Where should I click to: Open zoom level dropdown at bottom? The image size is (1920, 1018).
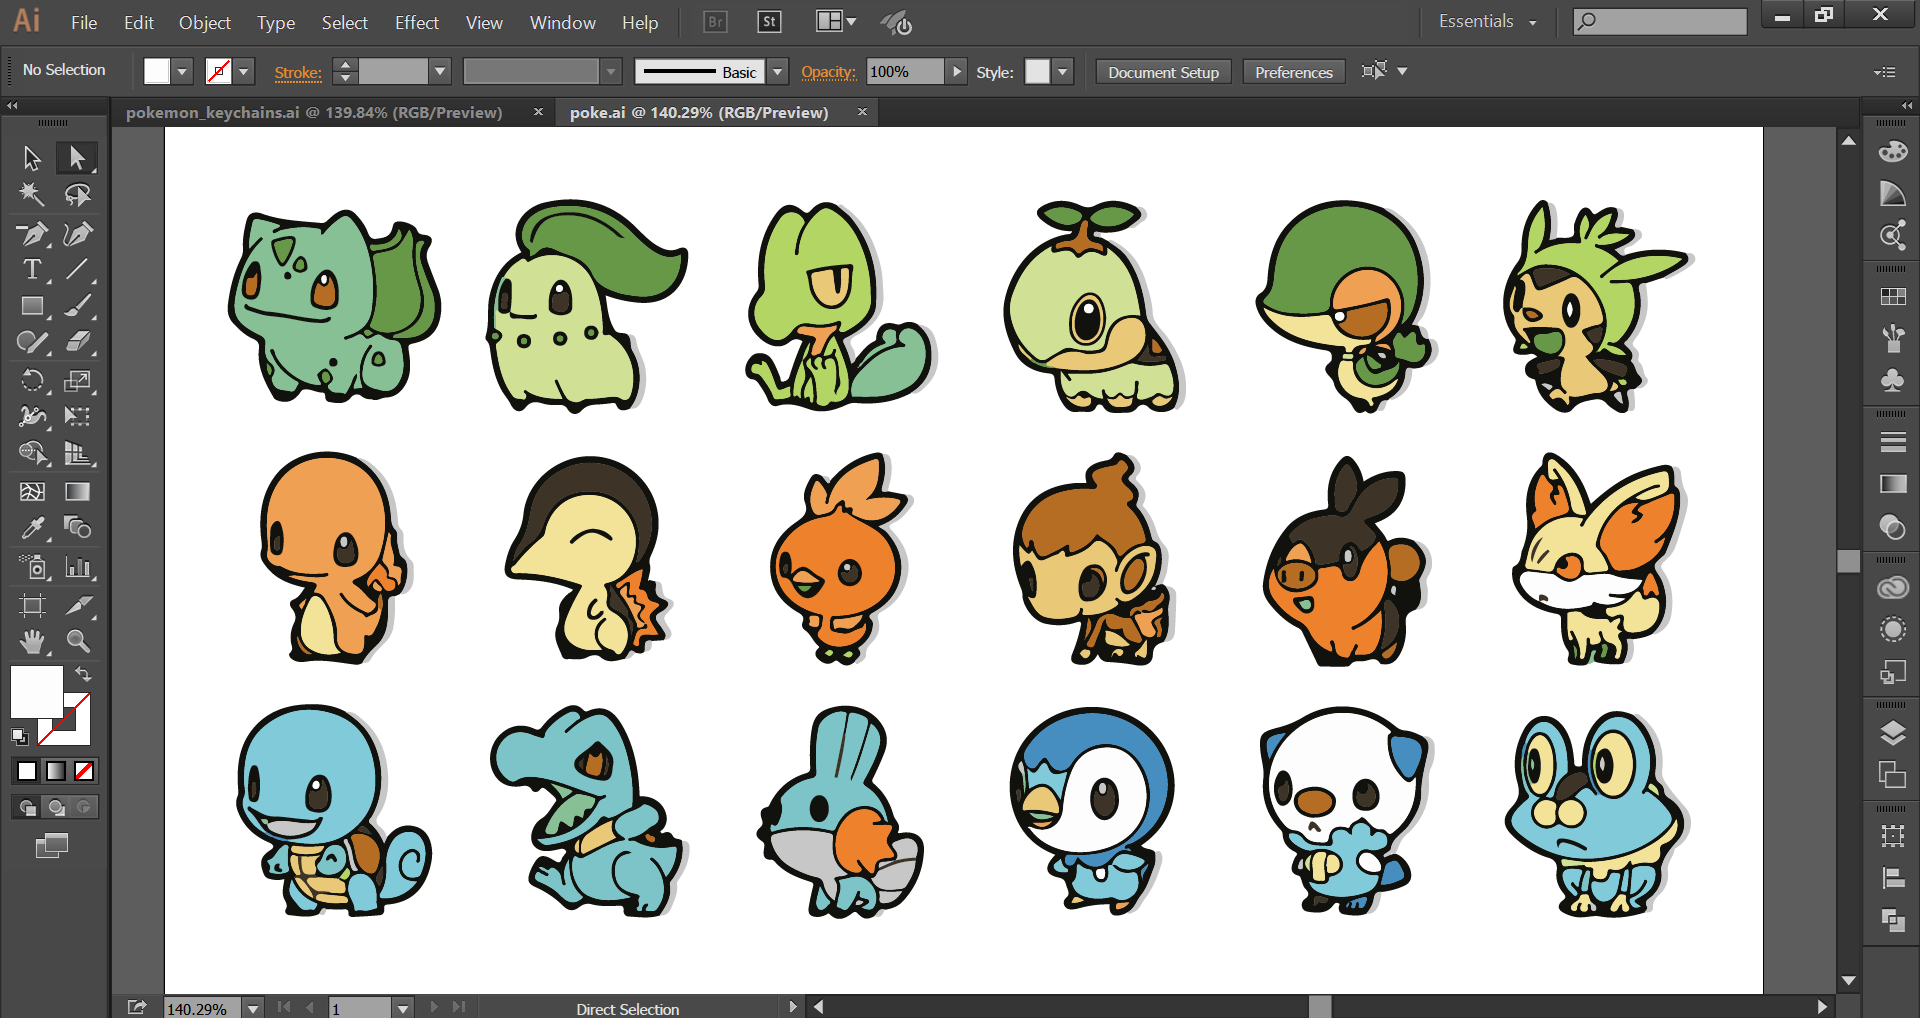click(253, 1008)
